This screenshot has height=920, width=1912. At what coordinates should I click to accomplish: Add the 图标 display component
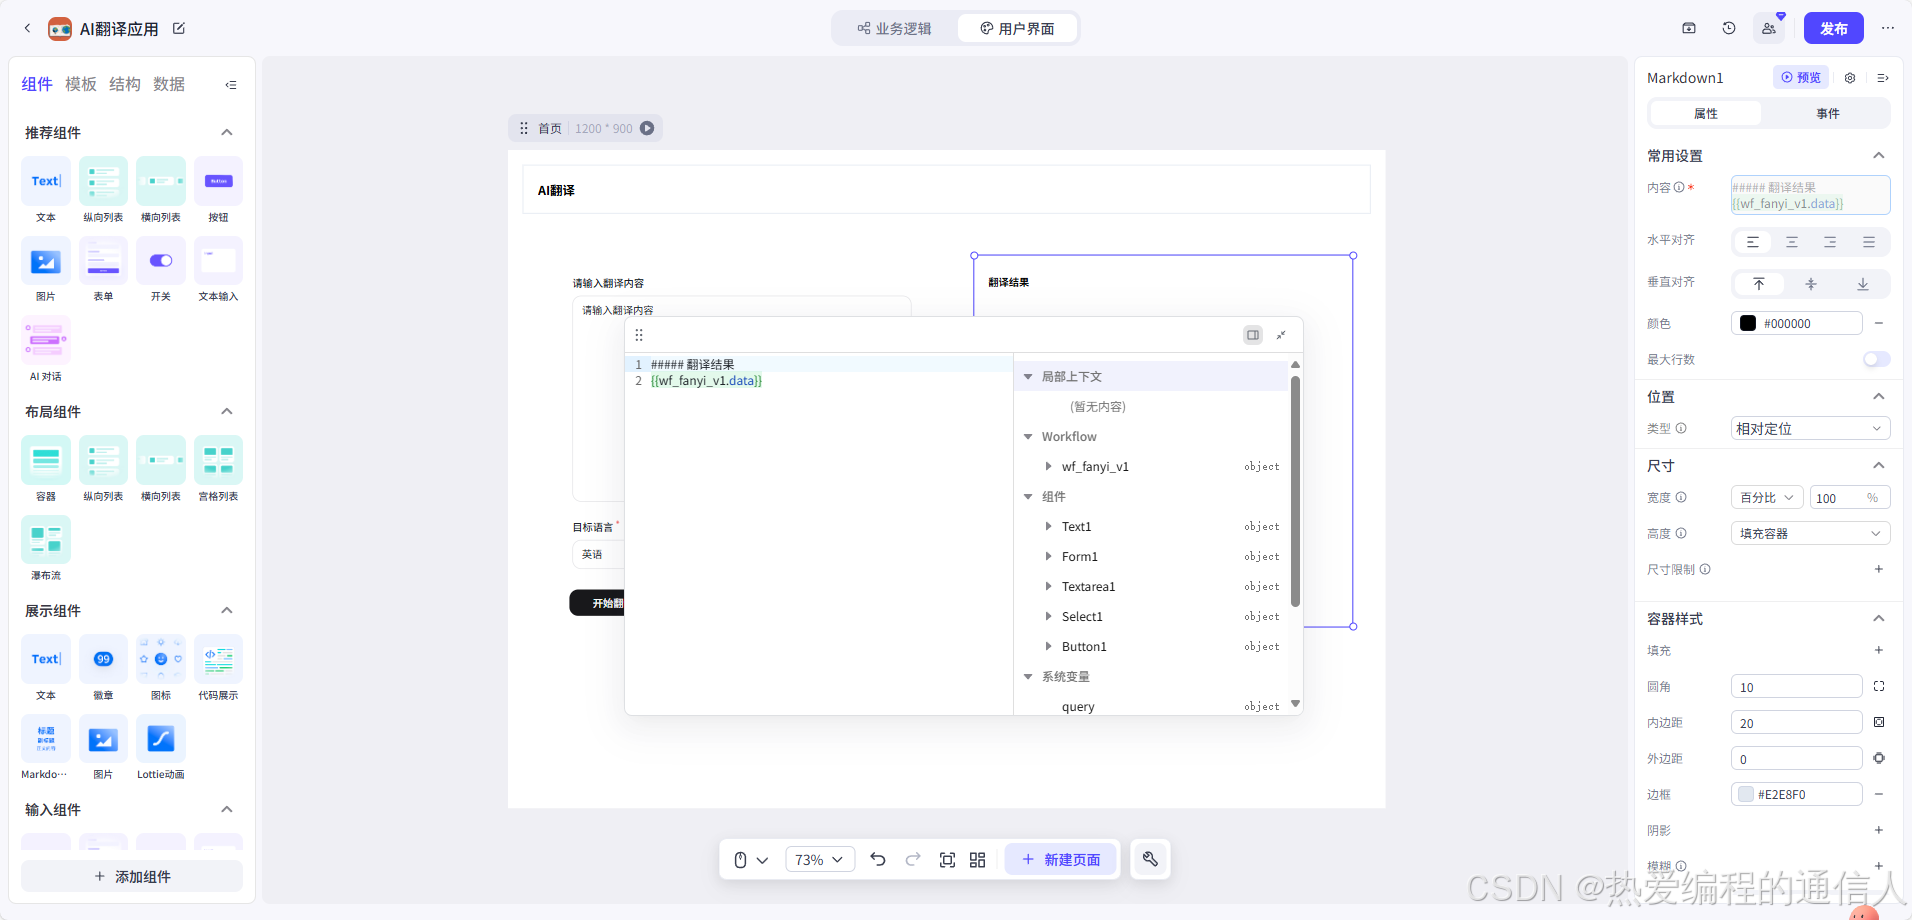point(161,659)
